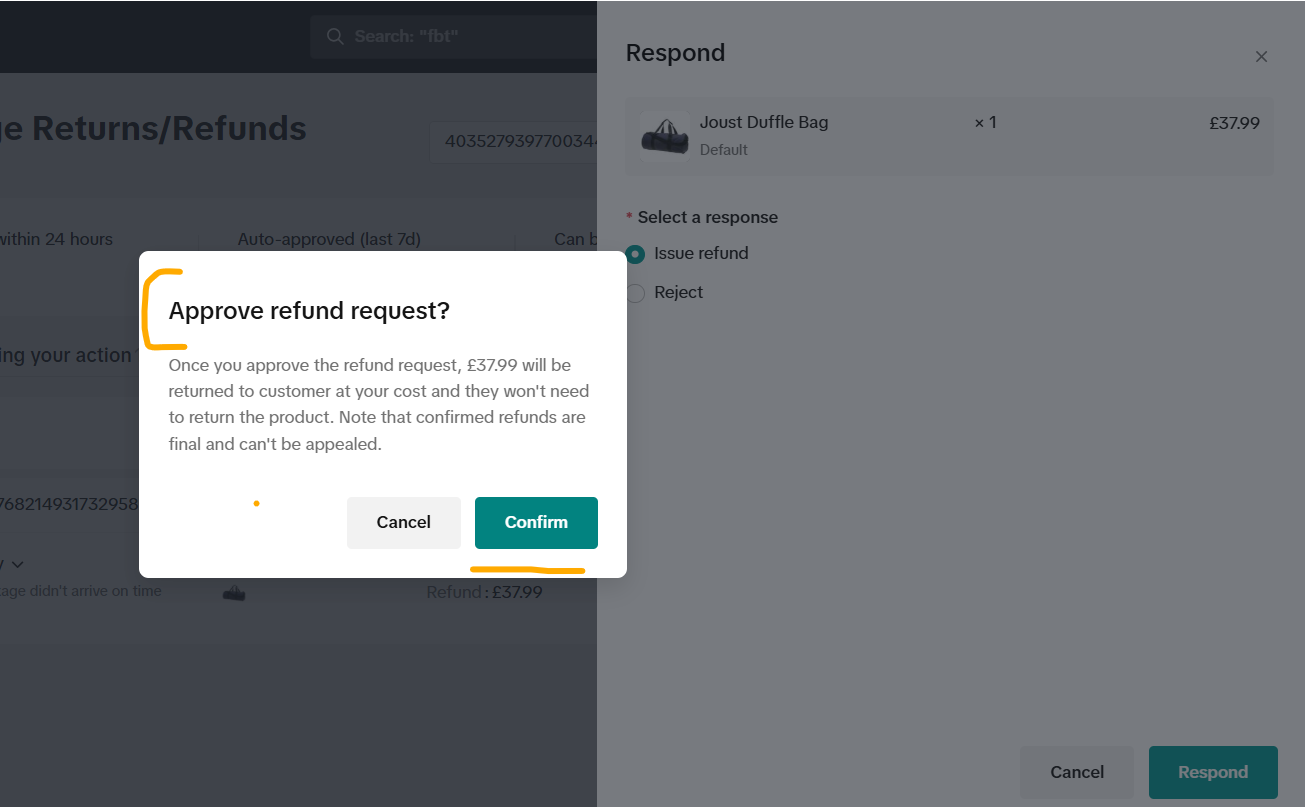Expand the chevron above the late package reason

point(17,565)
